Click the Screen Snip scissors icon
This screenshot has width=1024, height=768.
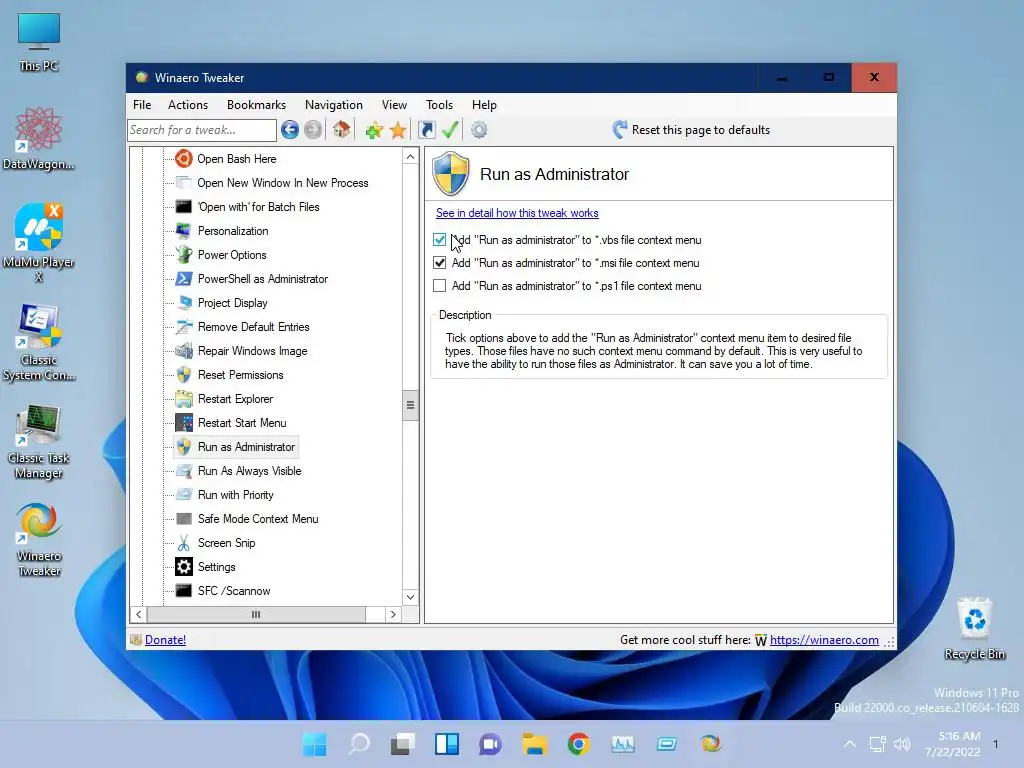click(184, 543)
